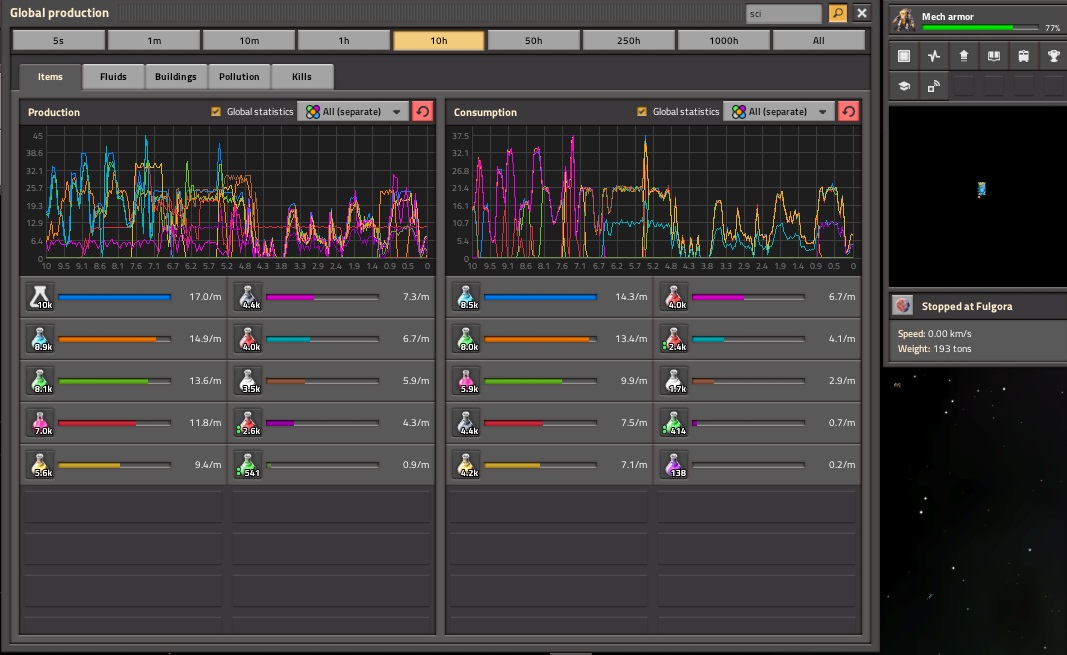Click the Weight: 193 tons text

934,349
